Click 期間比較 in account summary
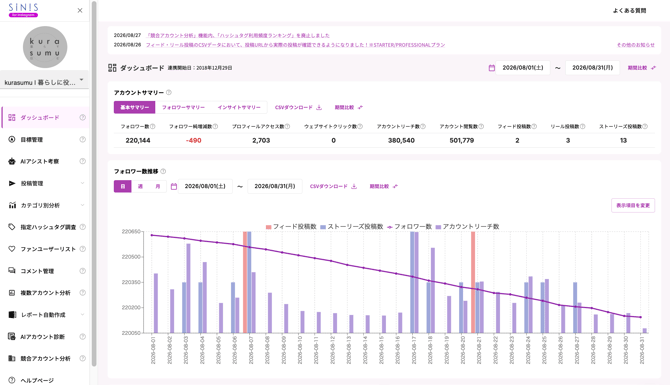Viewport: 670px width, 385px height. (349, 107)
